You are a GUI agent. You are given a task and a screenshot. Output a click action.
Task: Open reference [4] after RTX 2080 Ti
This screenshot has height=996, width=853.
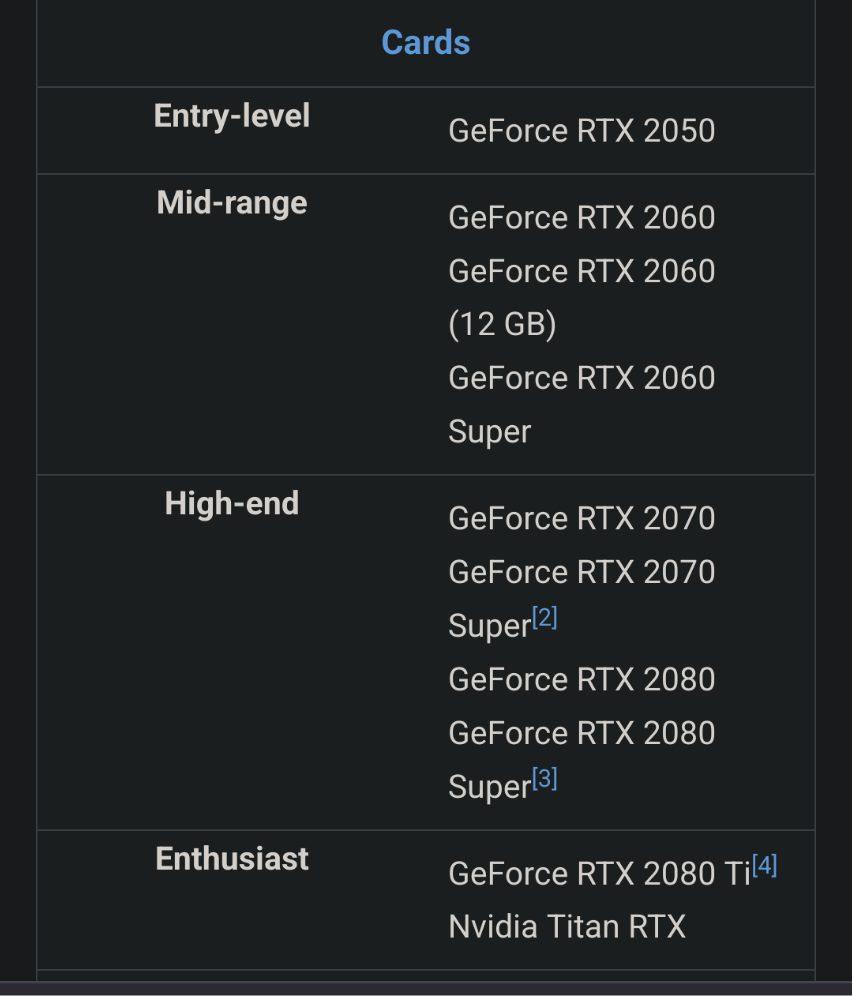click(764, 865)
